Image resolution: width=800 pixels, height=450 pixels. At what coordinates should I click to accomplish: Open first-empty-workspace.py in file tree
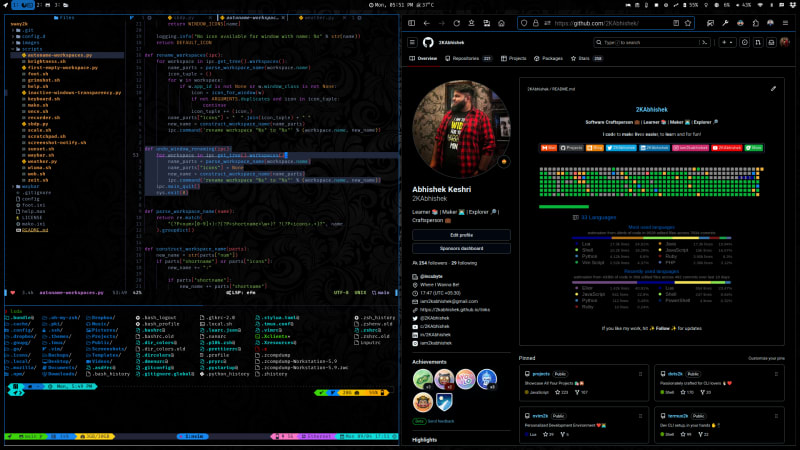(60, 67)
